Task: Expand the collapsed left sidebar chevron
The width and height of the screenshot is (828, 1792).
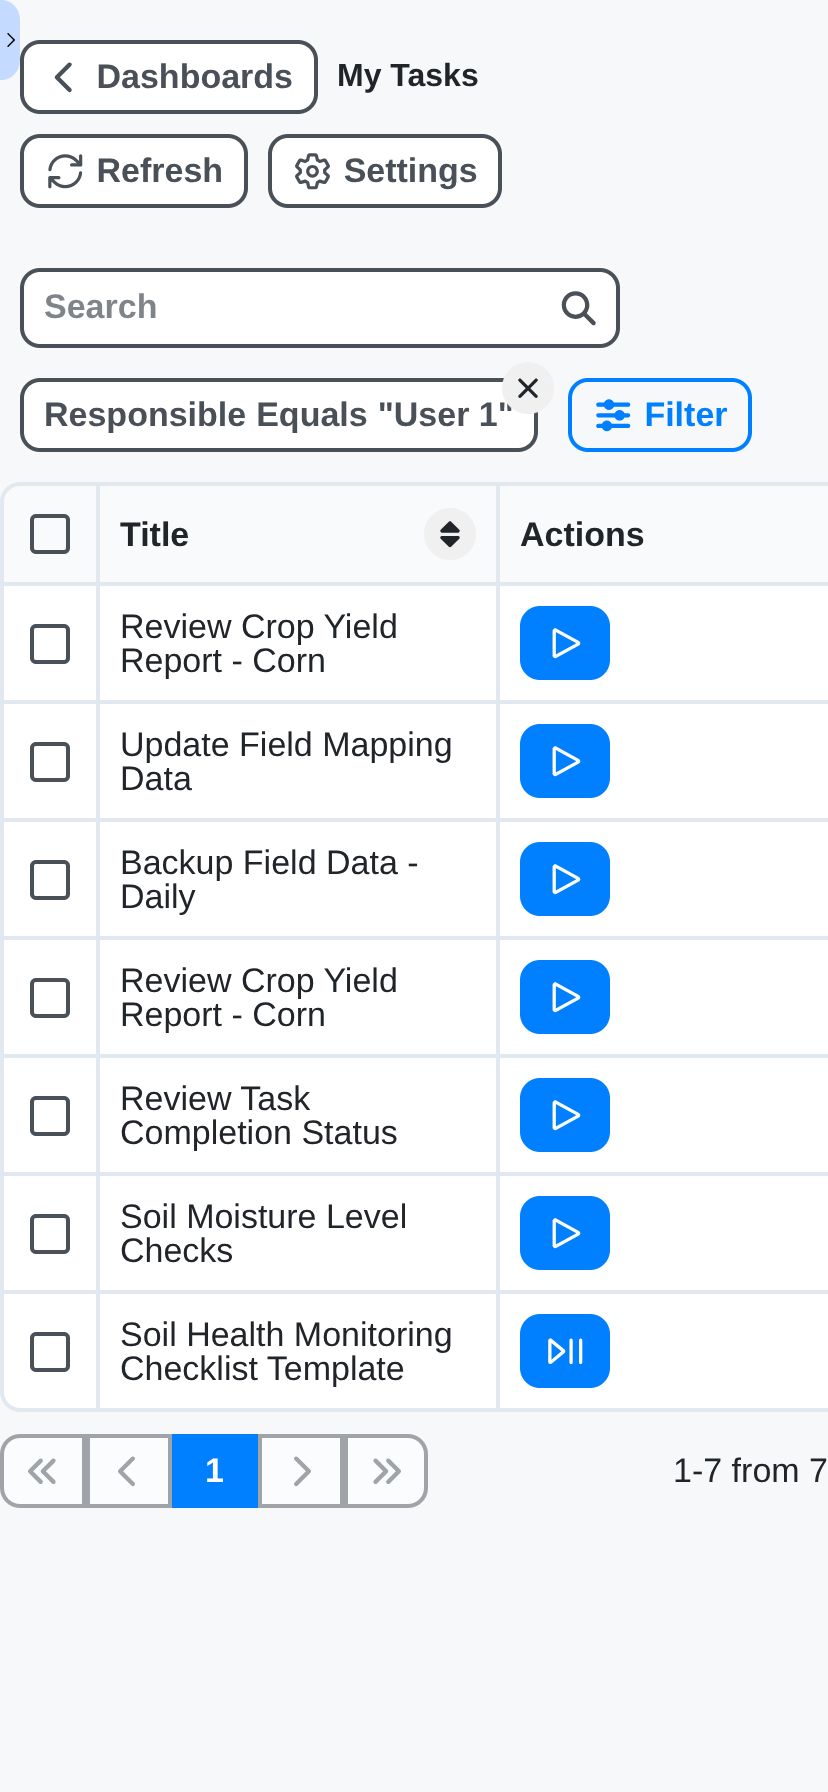Action: tap(10, 40)
